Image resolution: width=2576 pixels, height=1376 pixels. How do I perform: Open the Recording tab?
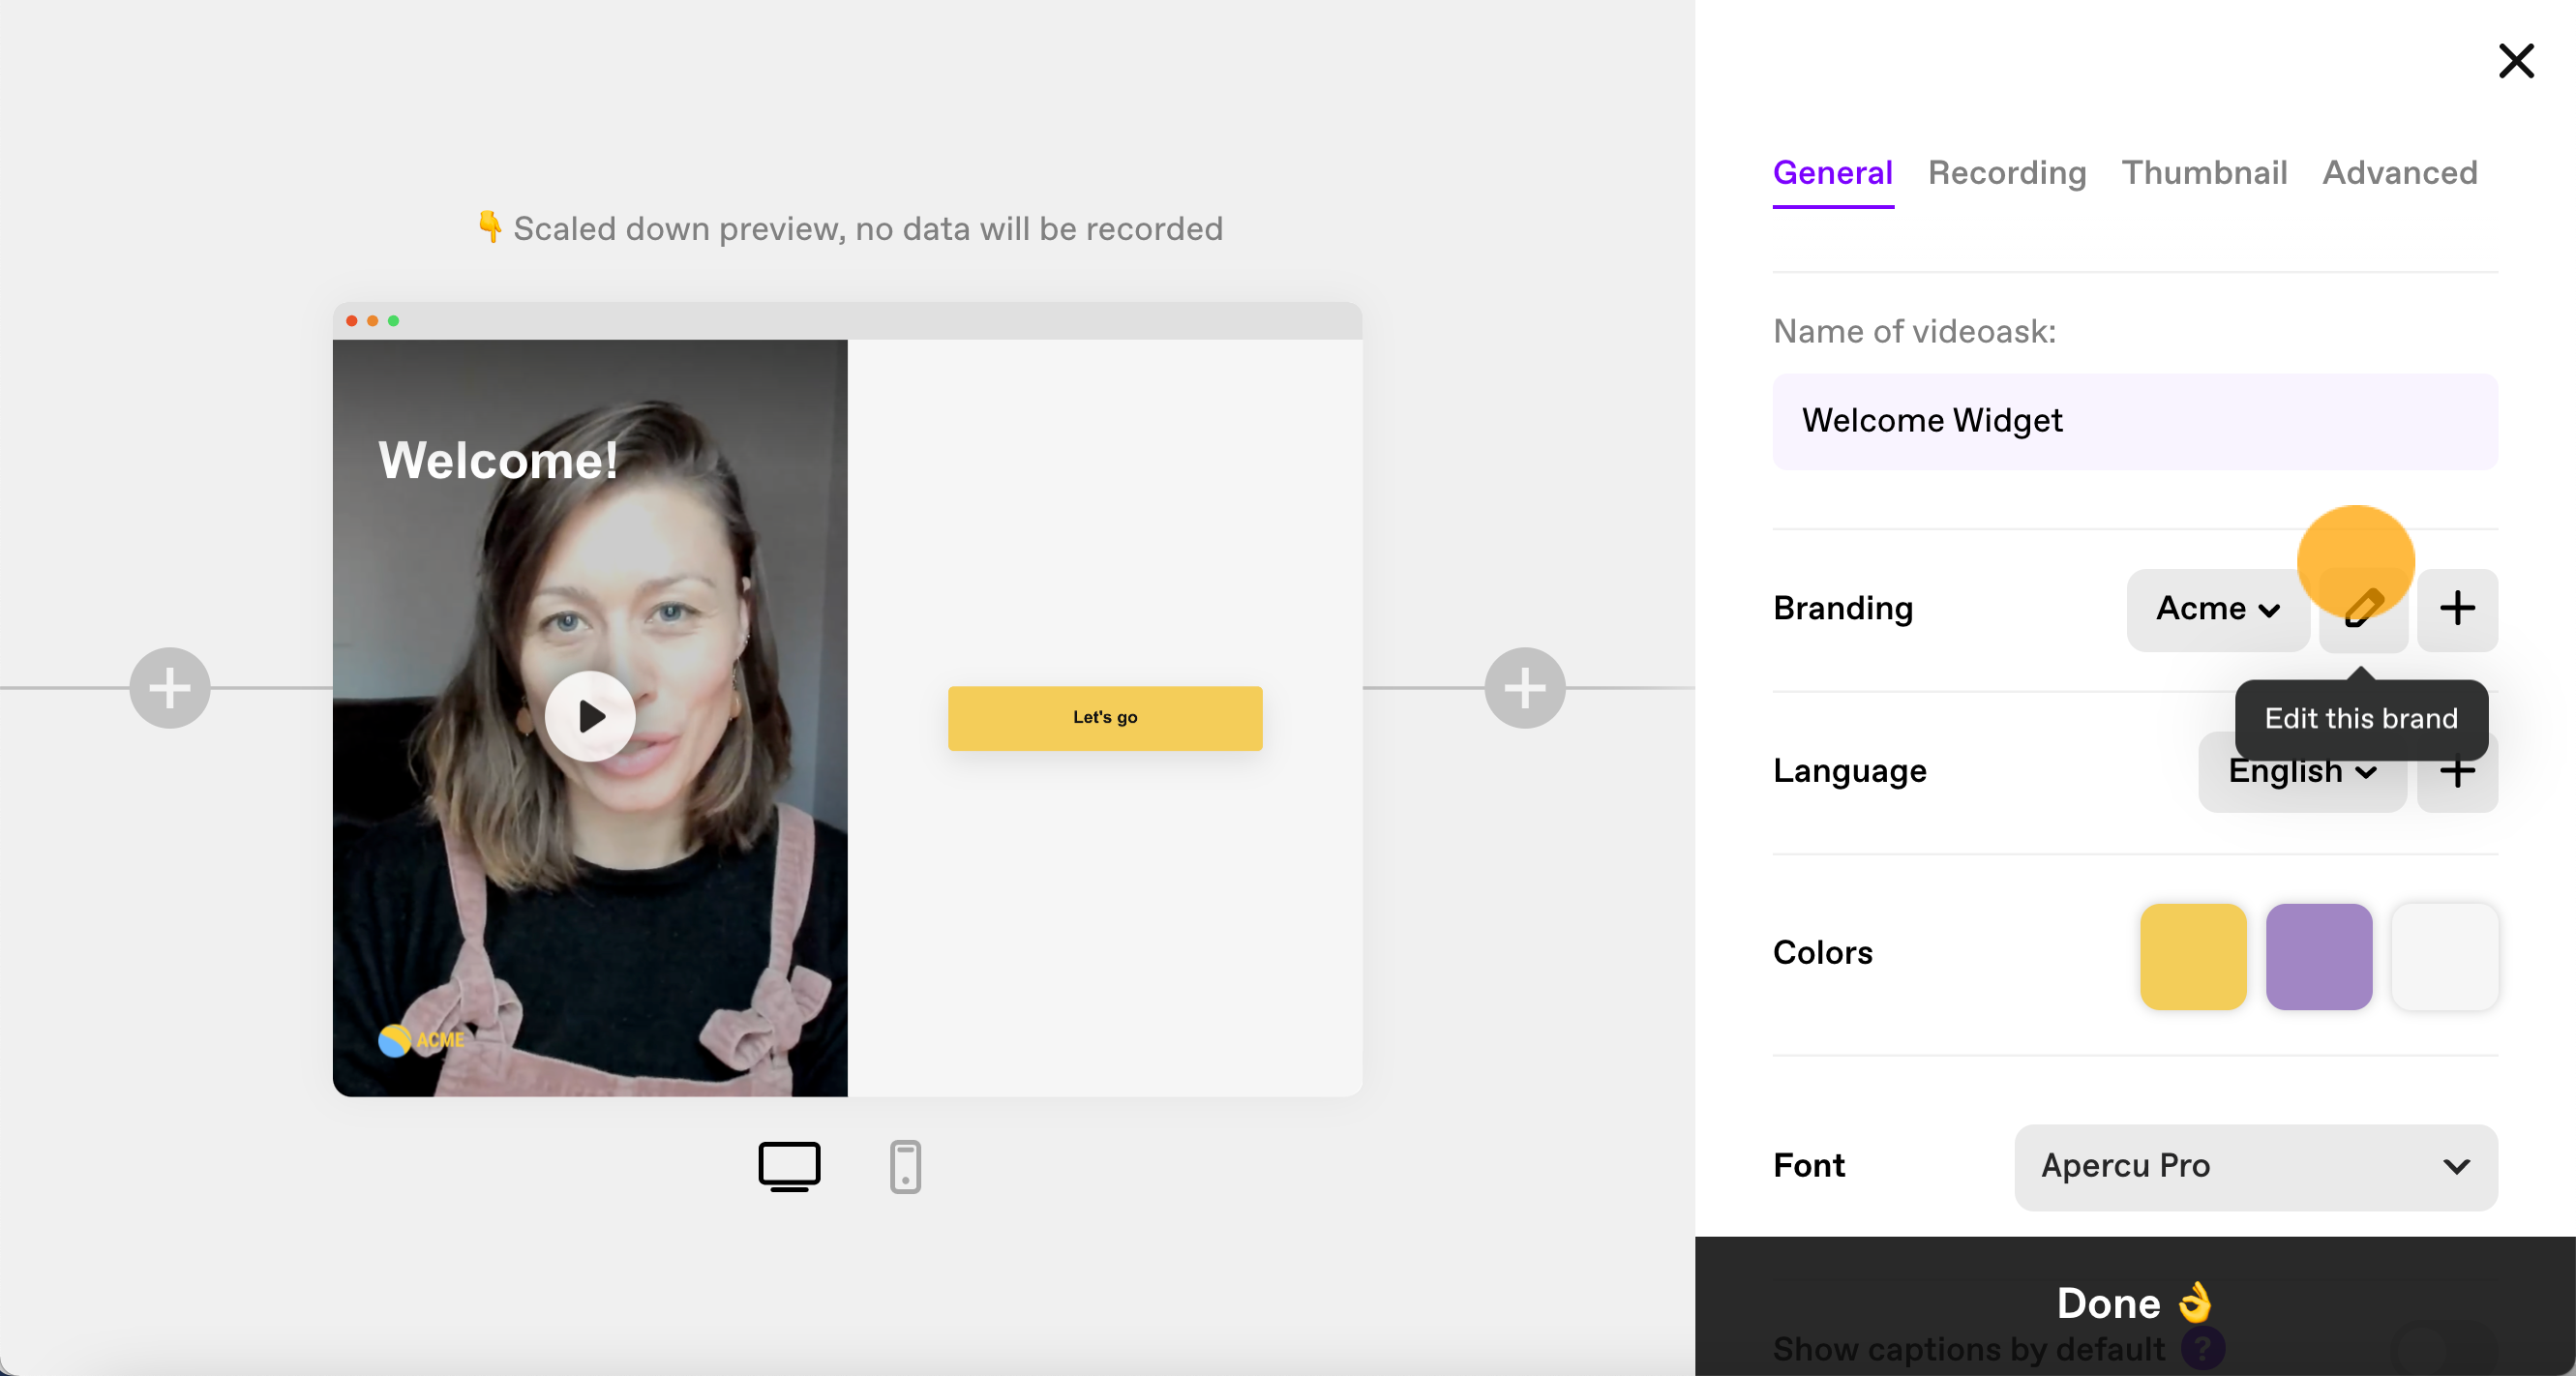pos(2006,173)
